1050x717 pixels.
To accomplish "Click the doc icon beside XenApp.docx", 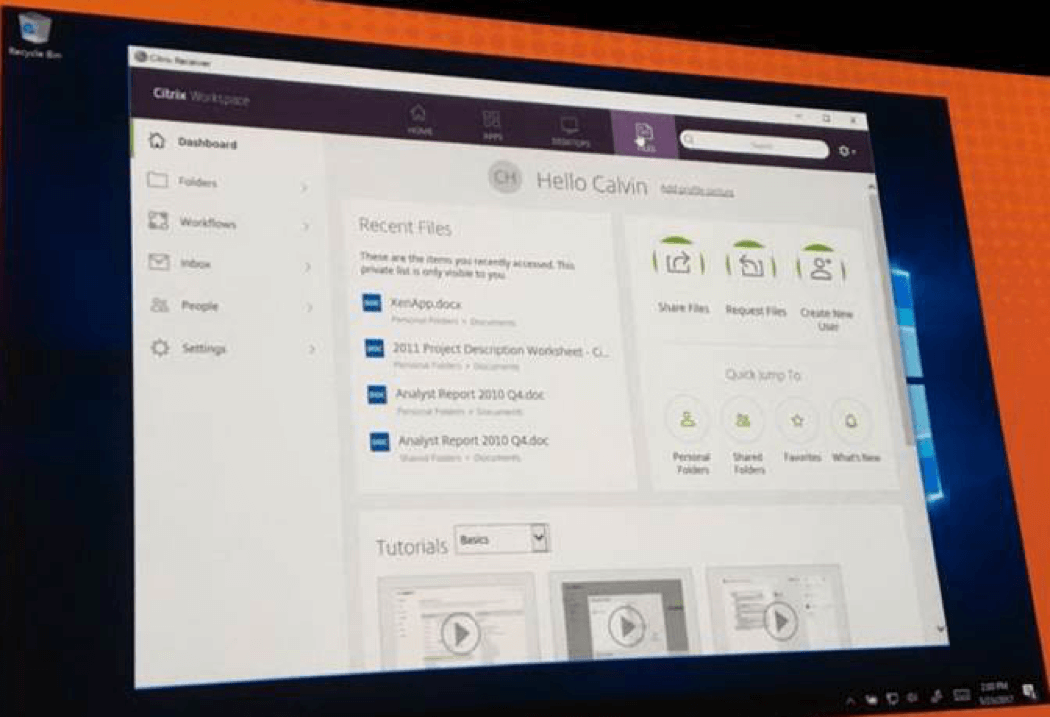I will [372, 303].
